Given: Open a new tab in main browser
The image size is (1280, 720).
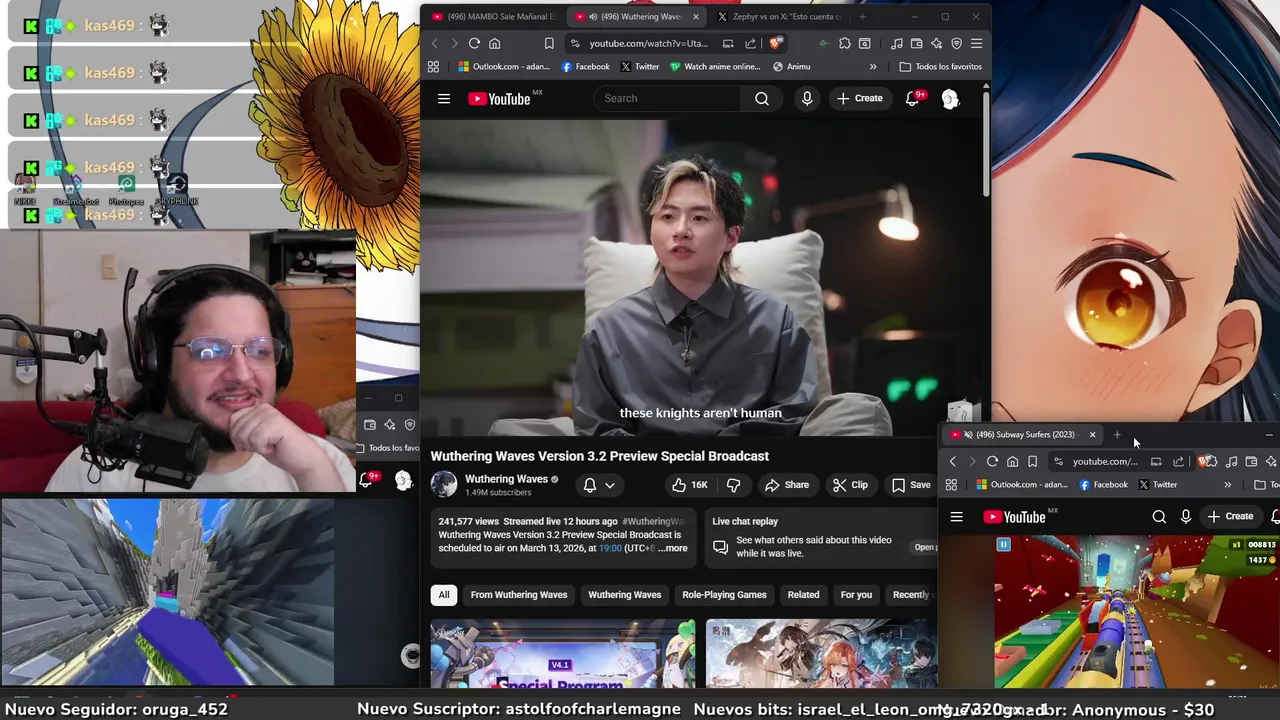Looking at the screenshot, I should pyautogui.click(x=862, y=17).
